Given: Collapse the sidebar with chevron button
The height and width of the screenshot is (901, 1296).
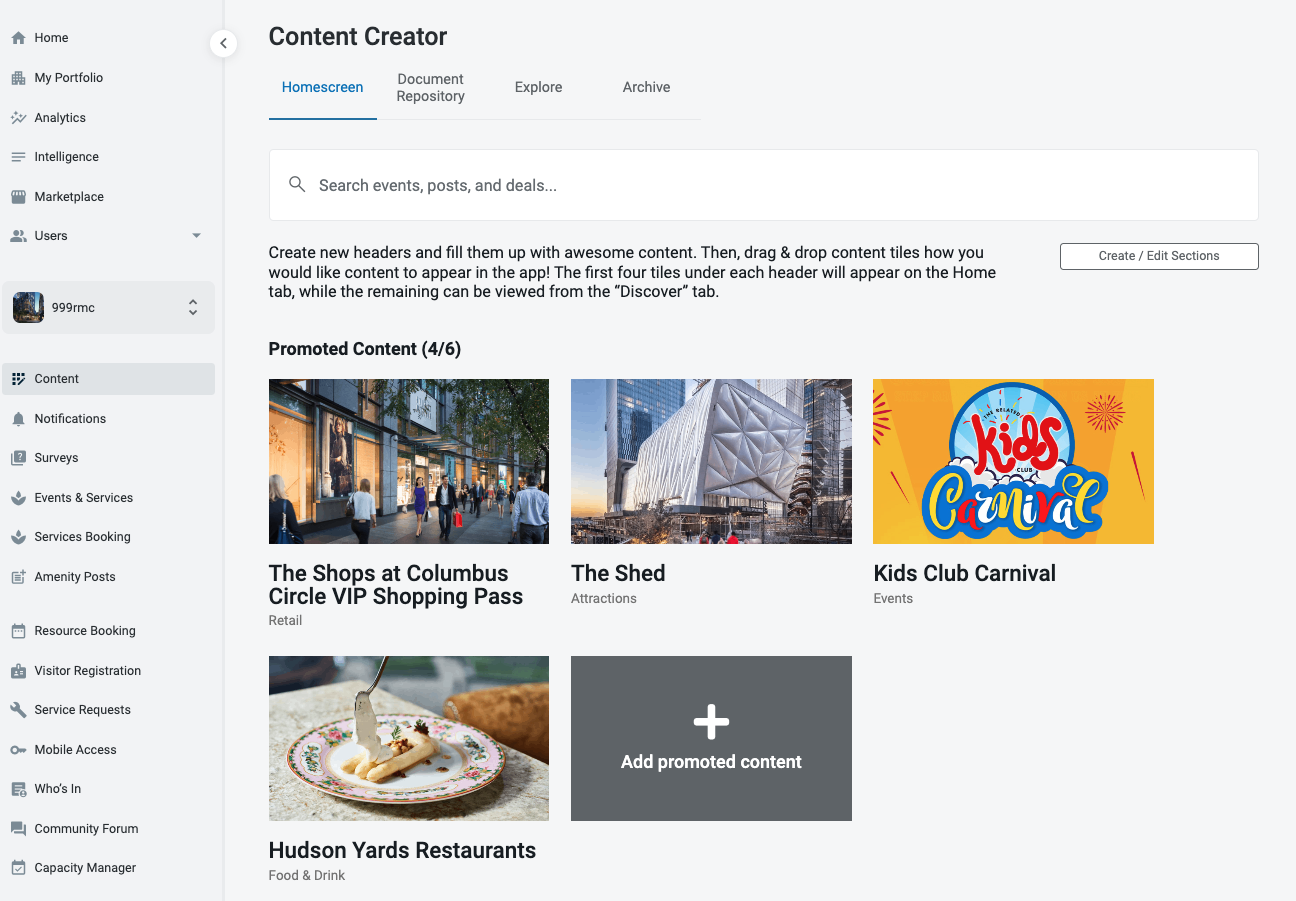Looking at the screenshot, I should click(223, 43).
